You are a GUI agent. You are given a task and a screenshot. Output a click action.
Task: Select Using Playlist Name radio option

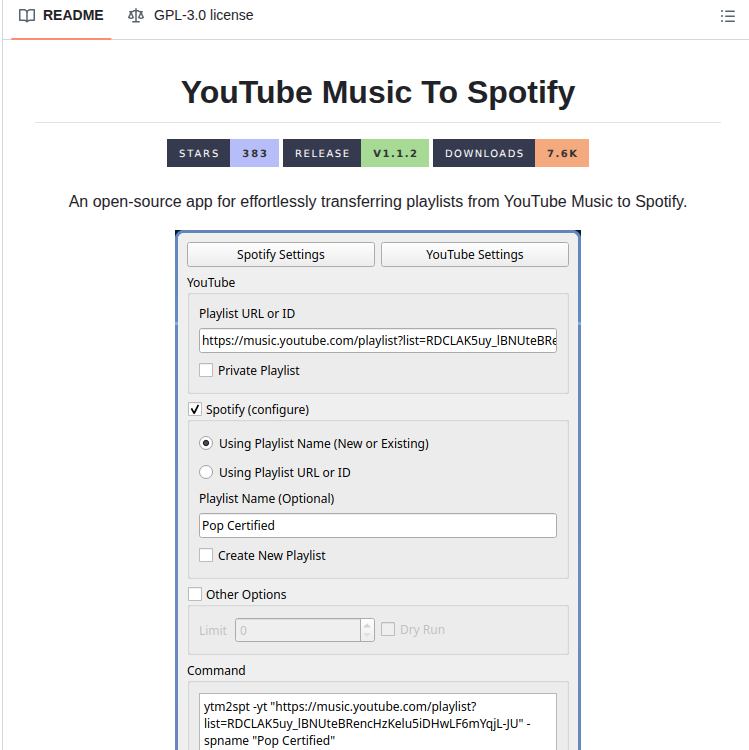(206, 443)
